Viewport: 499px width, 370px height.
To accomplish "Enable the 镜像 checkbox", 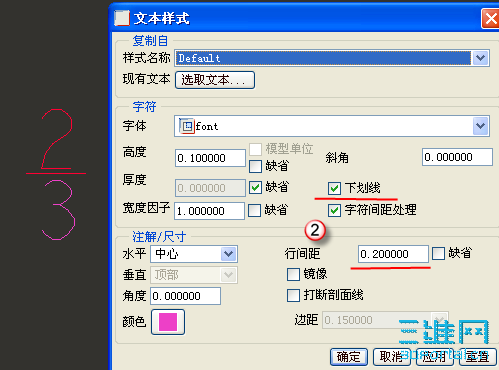I will (x=293, y=275).
